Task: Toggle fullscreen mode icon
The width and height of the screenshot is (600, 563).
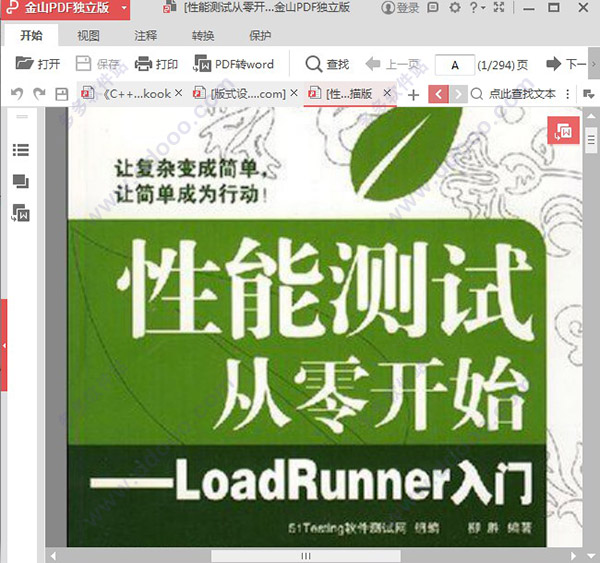Action: 499,7
